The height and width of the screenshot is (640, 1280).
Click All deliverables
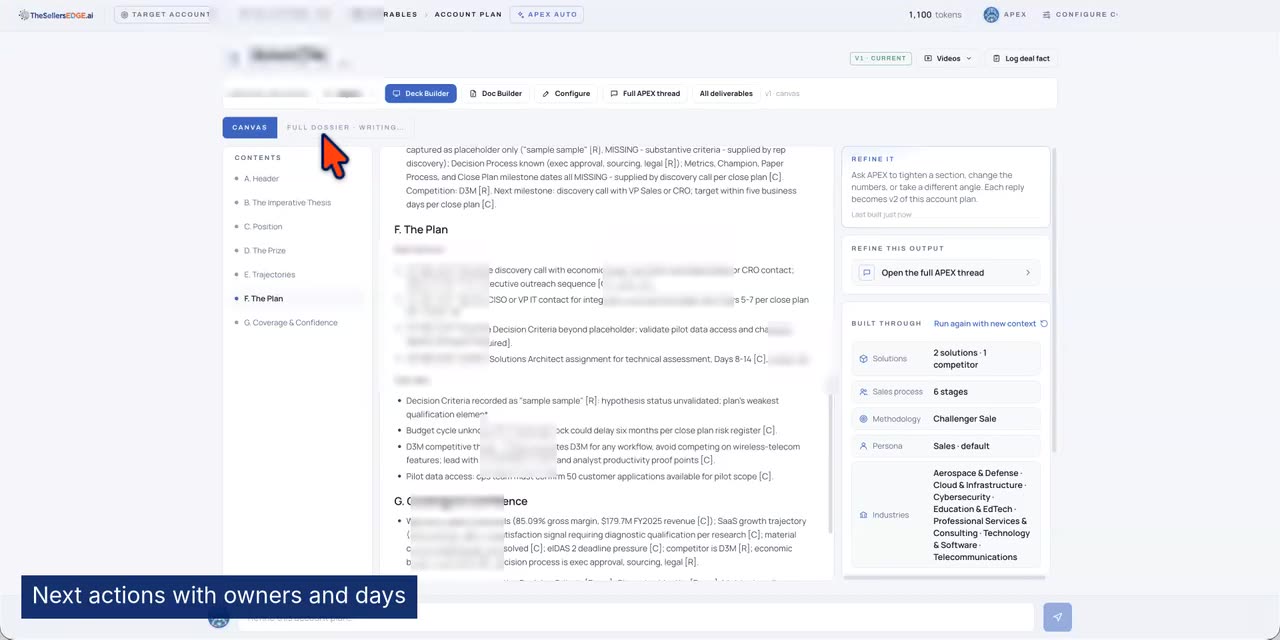pos(726,93)
